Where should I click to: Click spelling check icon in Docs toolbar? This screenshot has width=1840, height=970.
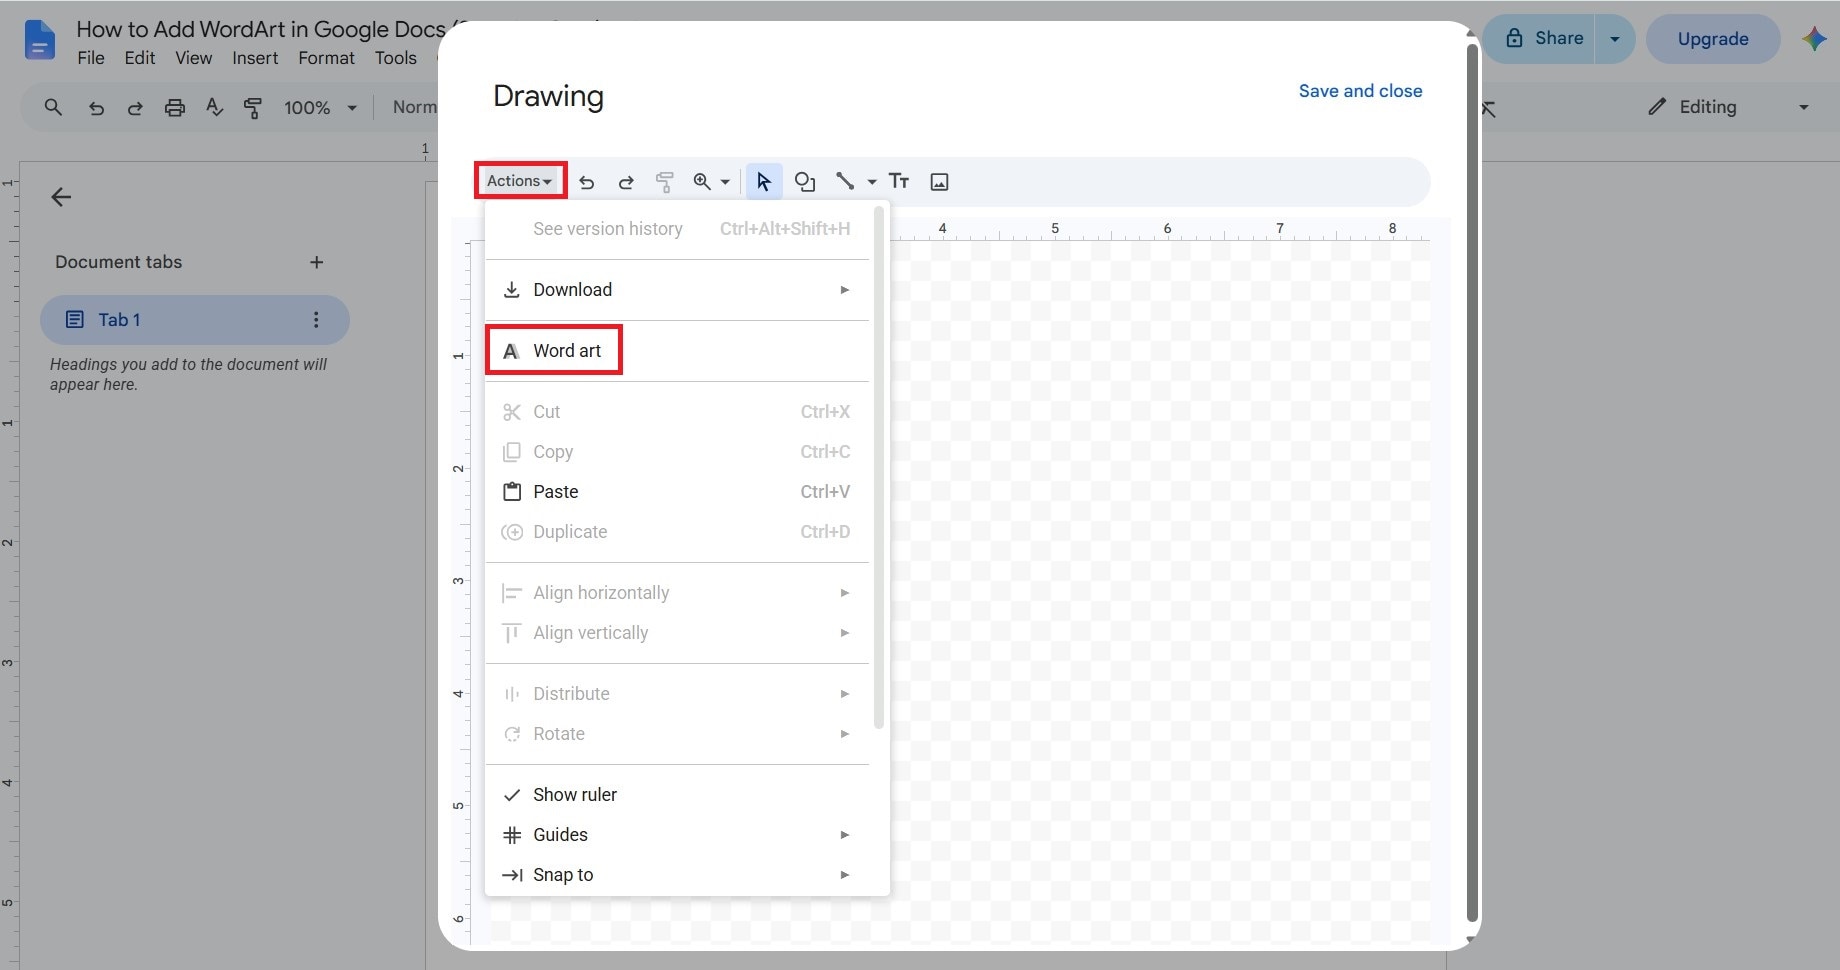(214, 107)
